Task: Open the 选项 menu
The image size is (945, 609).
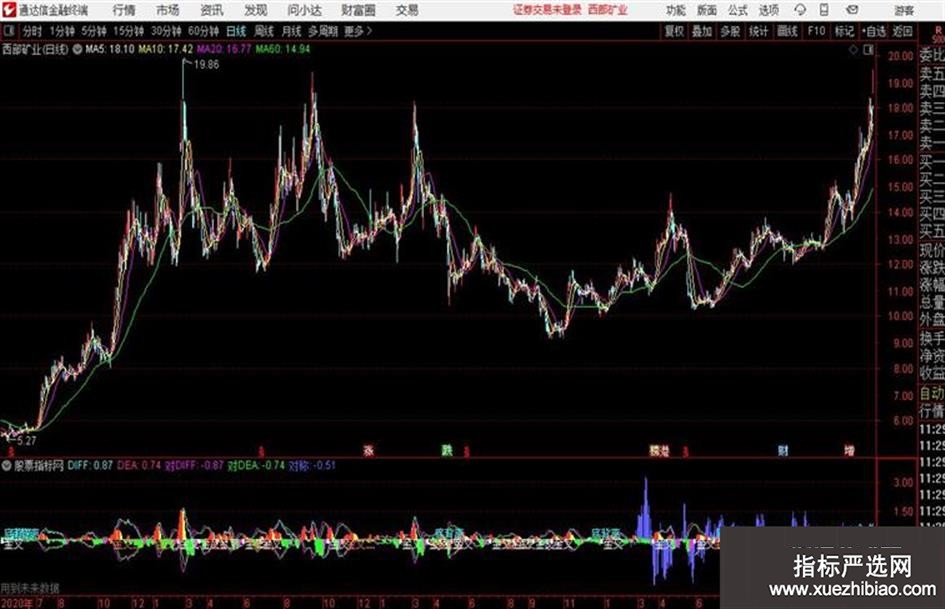Action: coord(768,10)
